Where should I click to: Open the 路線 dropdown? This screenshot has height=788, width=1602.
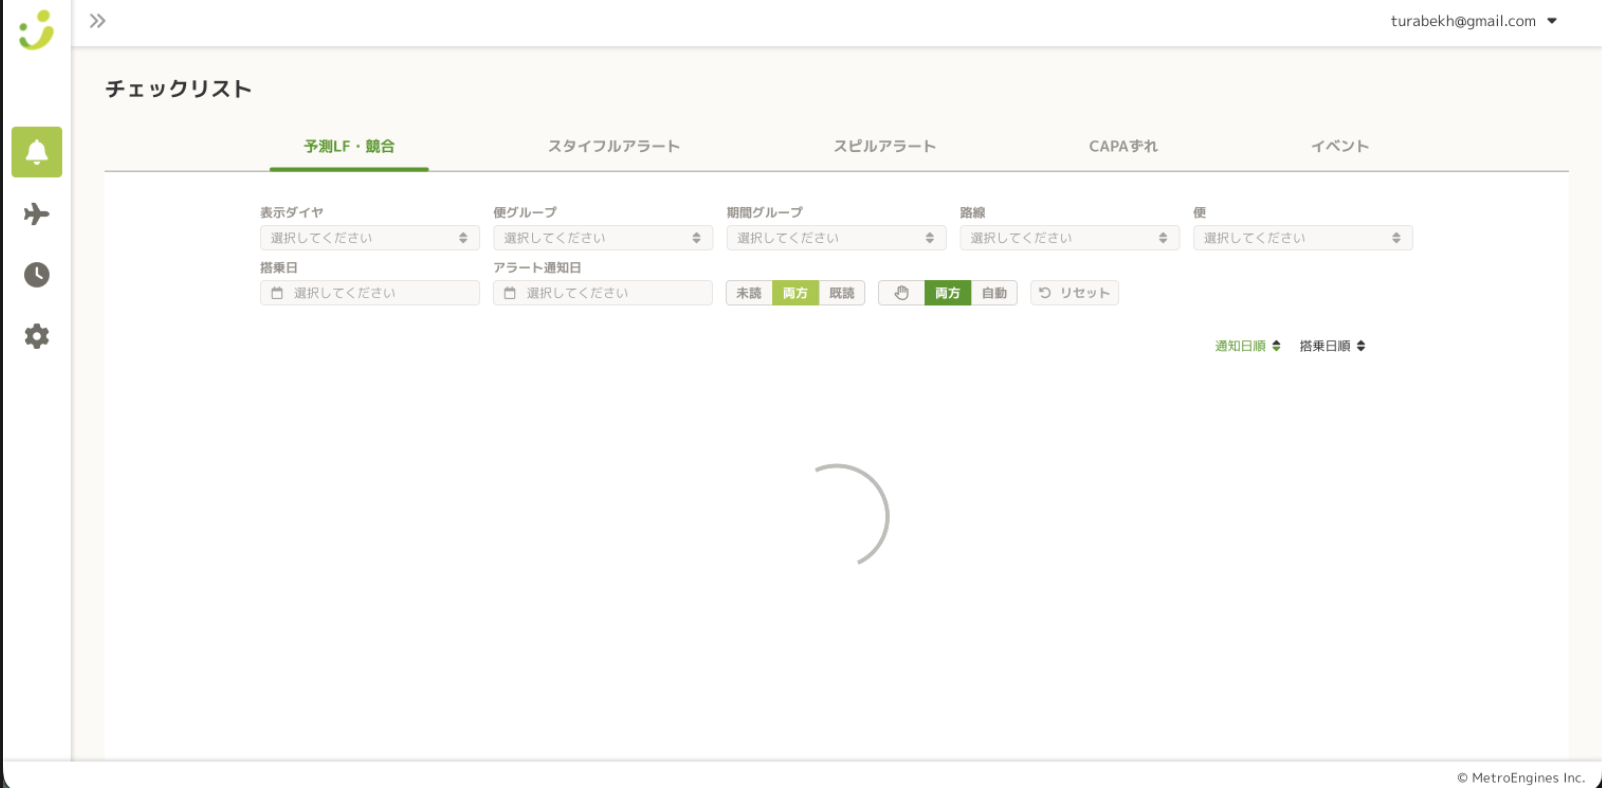coord(1070,238)
